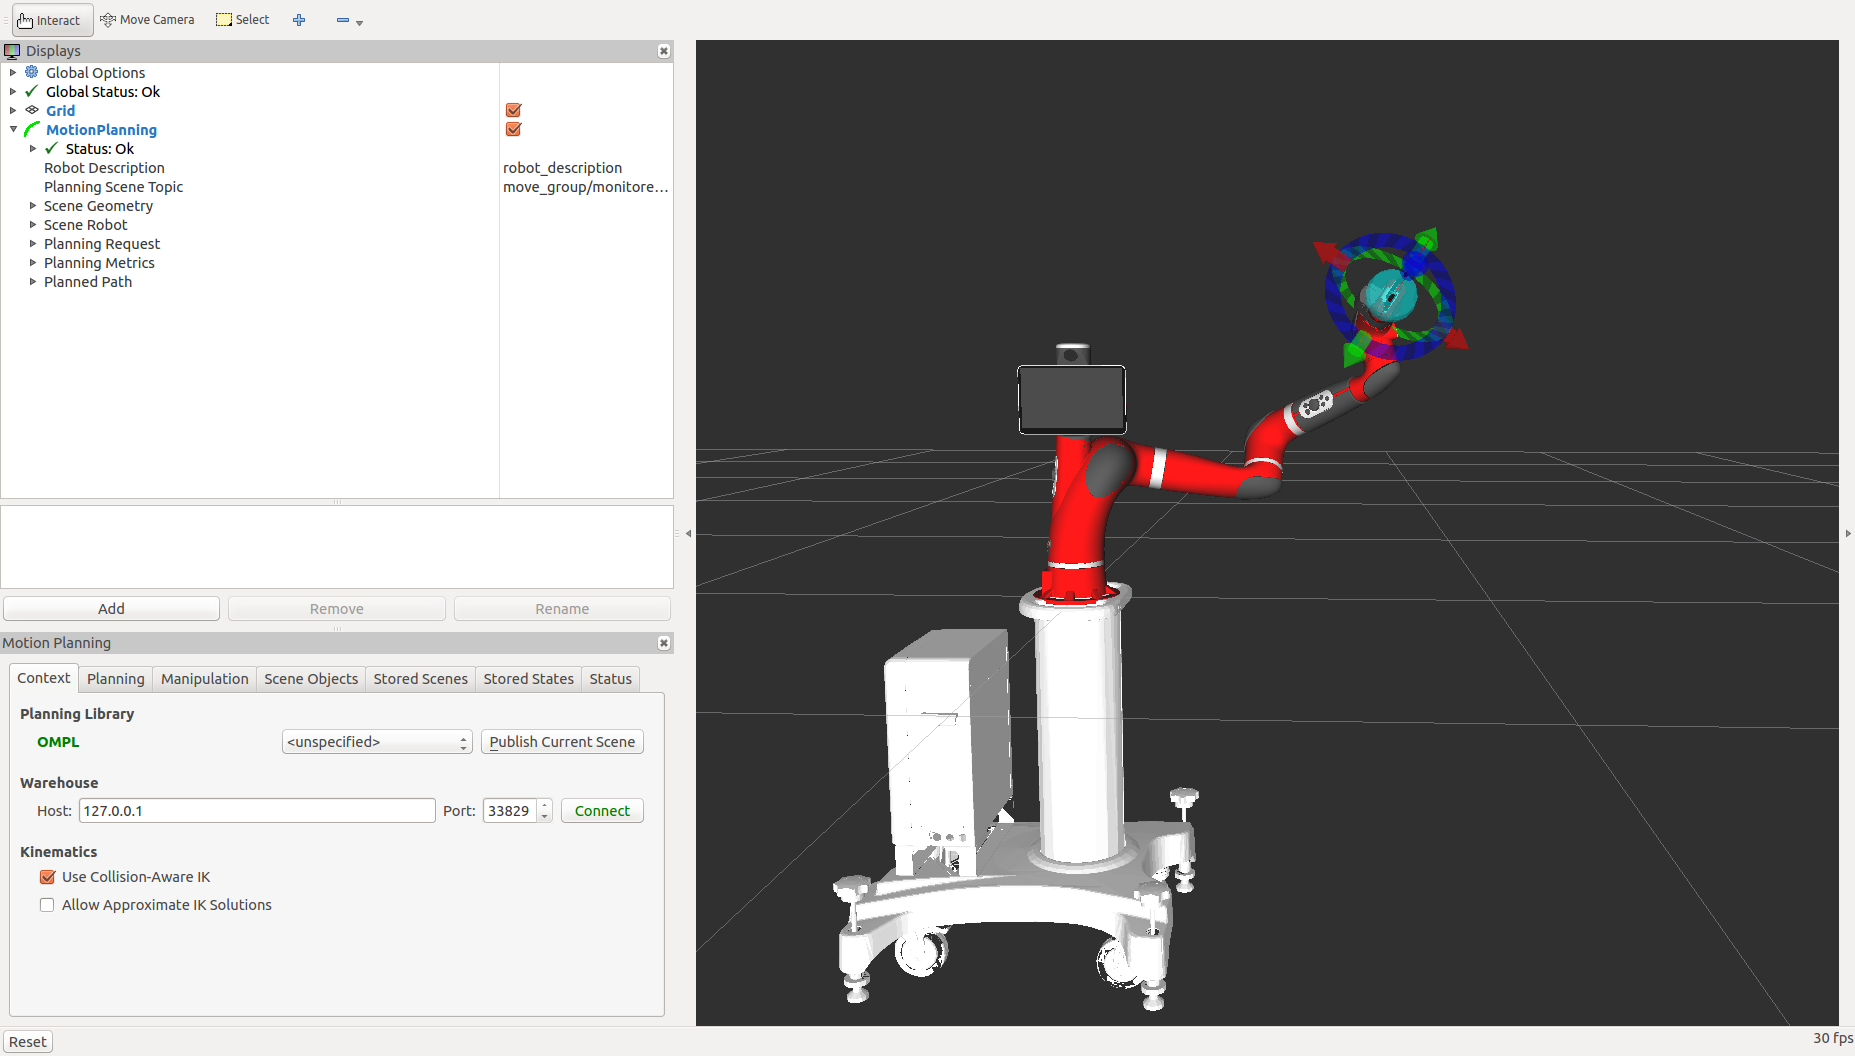Expand Scene Robot node
The image size is (1855, 1056).
click(x=33, y=224)
